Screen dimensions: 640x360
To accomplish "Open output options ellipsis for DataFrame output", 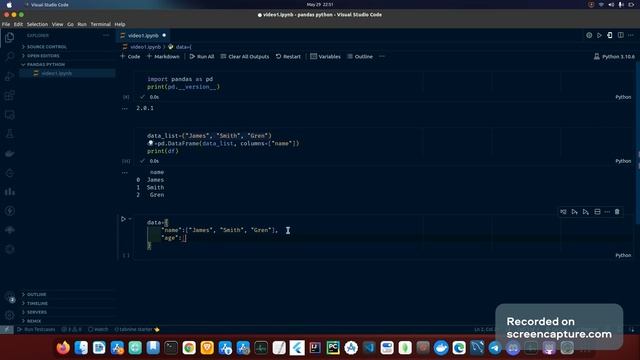I will [x=125, y=173].
